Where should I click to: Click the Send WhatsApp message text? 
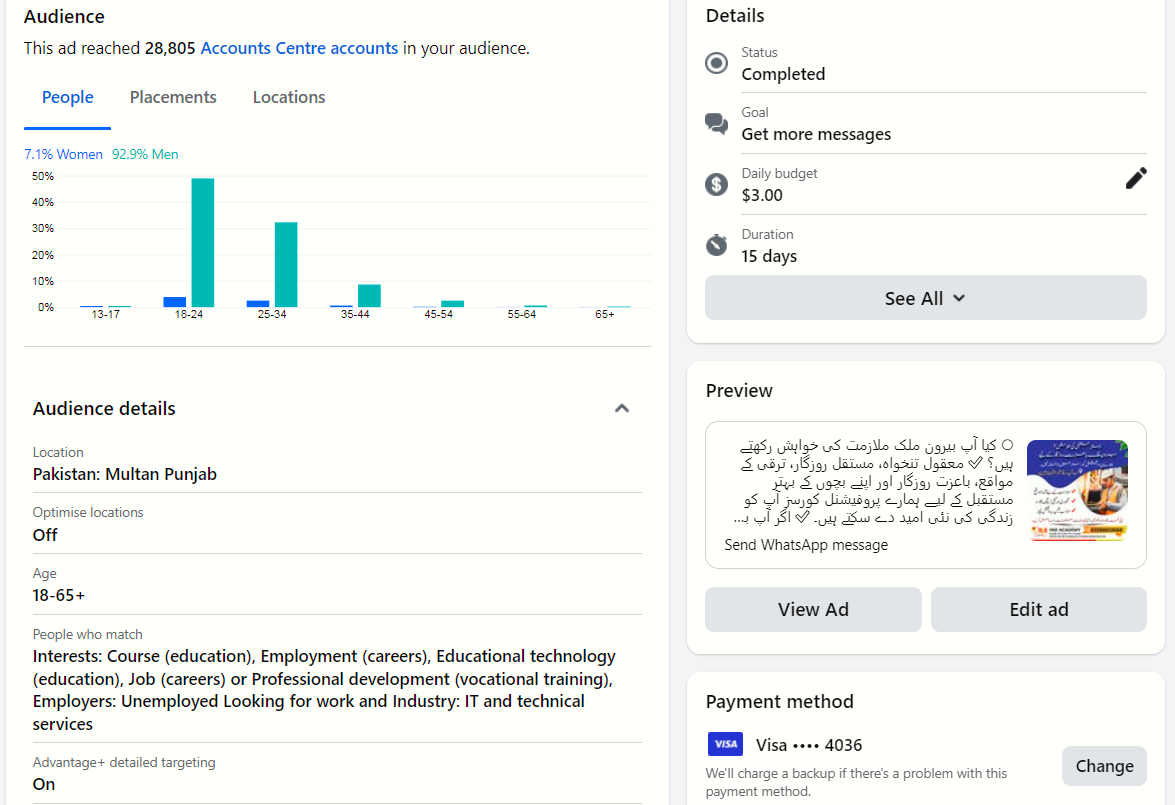[x=806, y=545]
